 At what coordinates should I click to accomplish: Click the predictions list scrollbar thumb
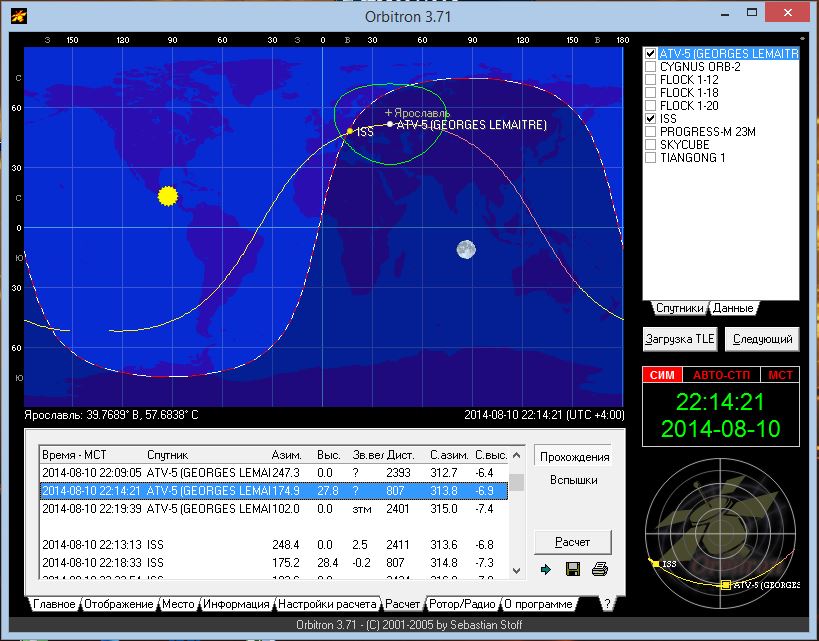[x=517, y=482]
